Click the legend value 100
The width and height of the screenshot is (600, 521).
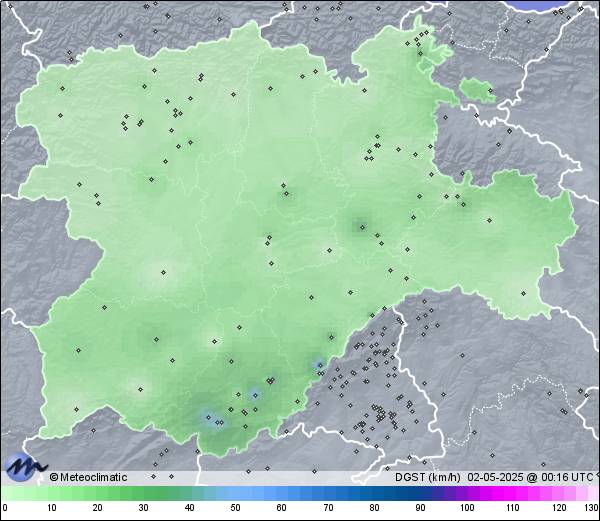(x=467, y=508)
